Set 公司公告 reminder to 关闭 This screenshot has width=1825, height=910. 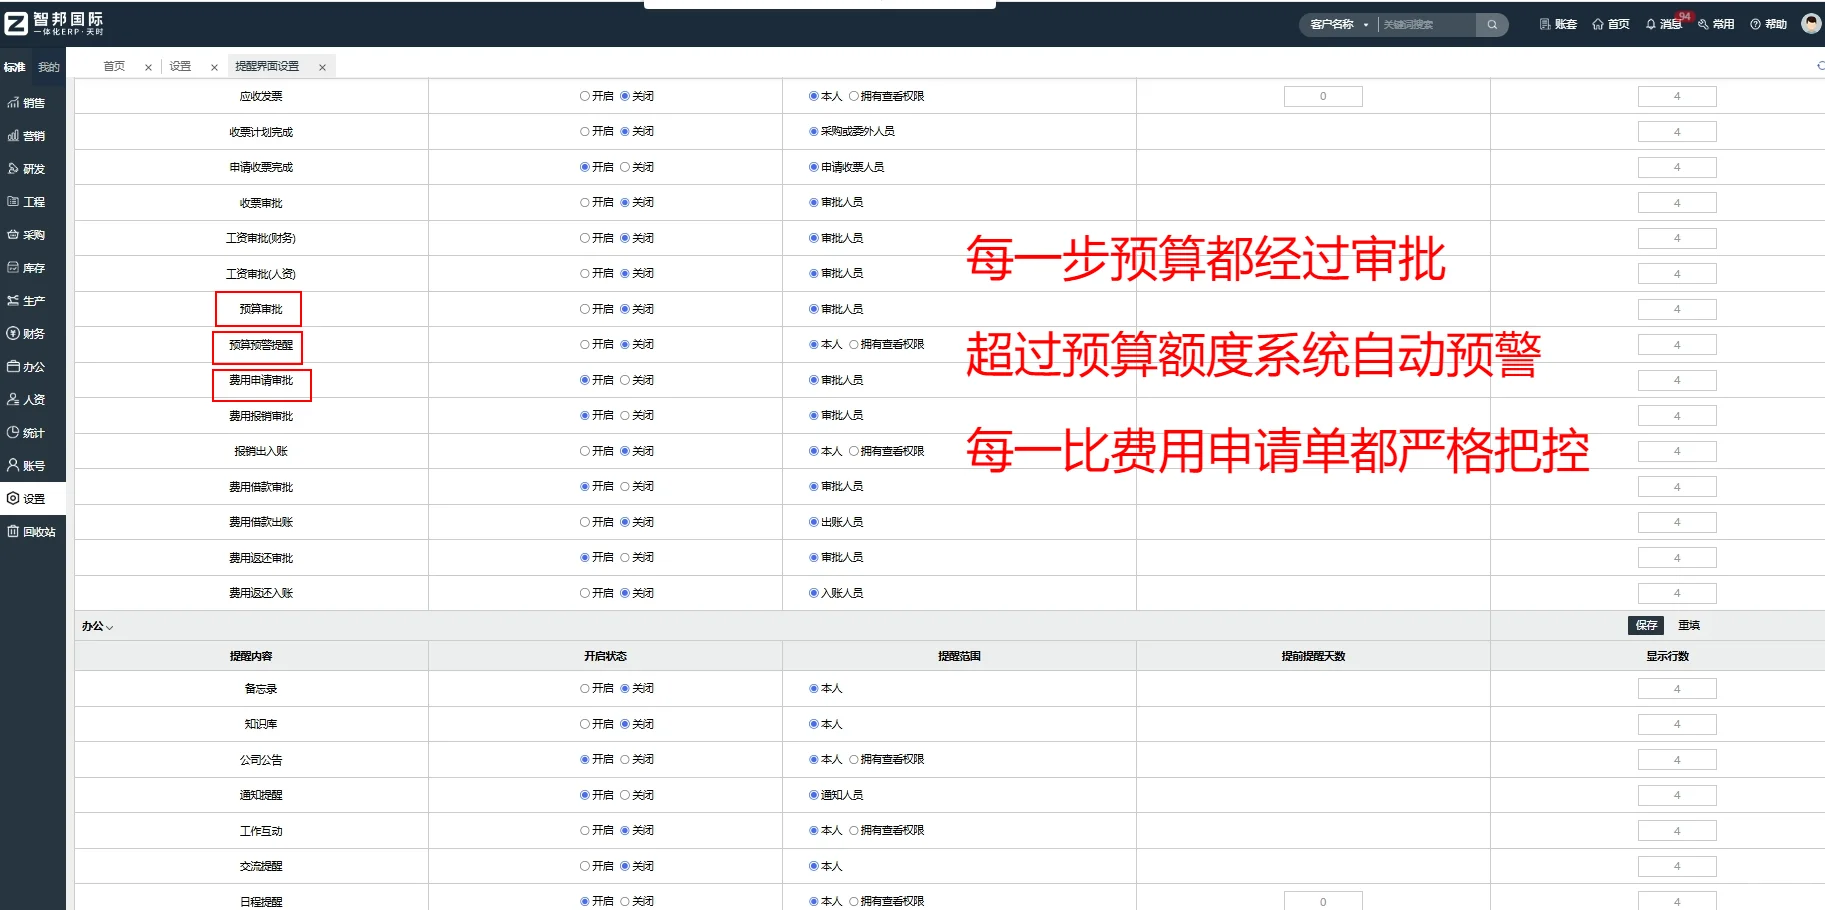pos(625,759)
